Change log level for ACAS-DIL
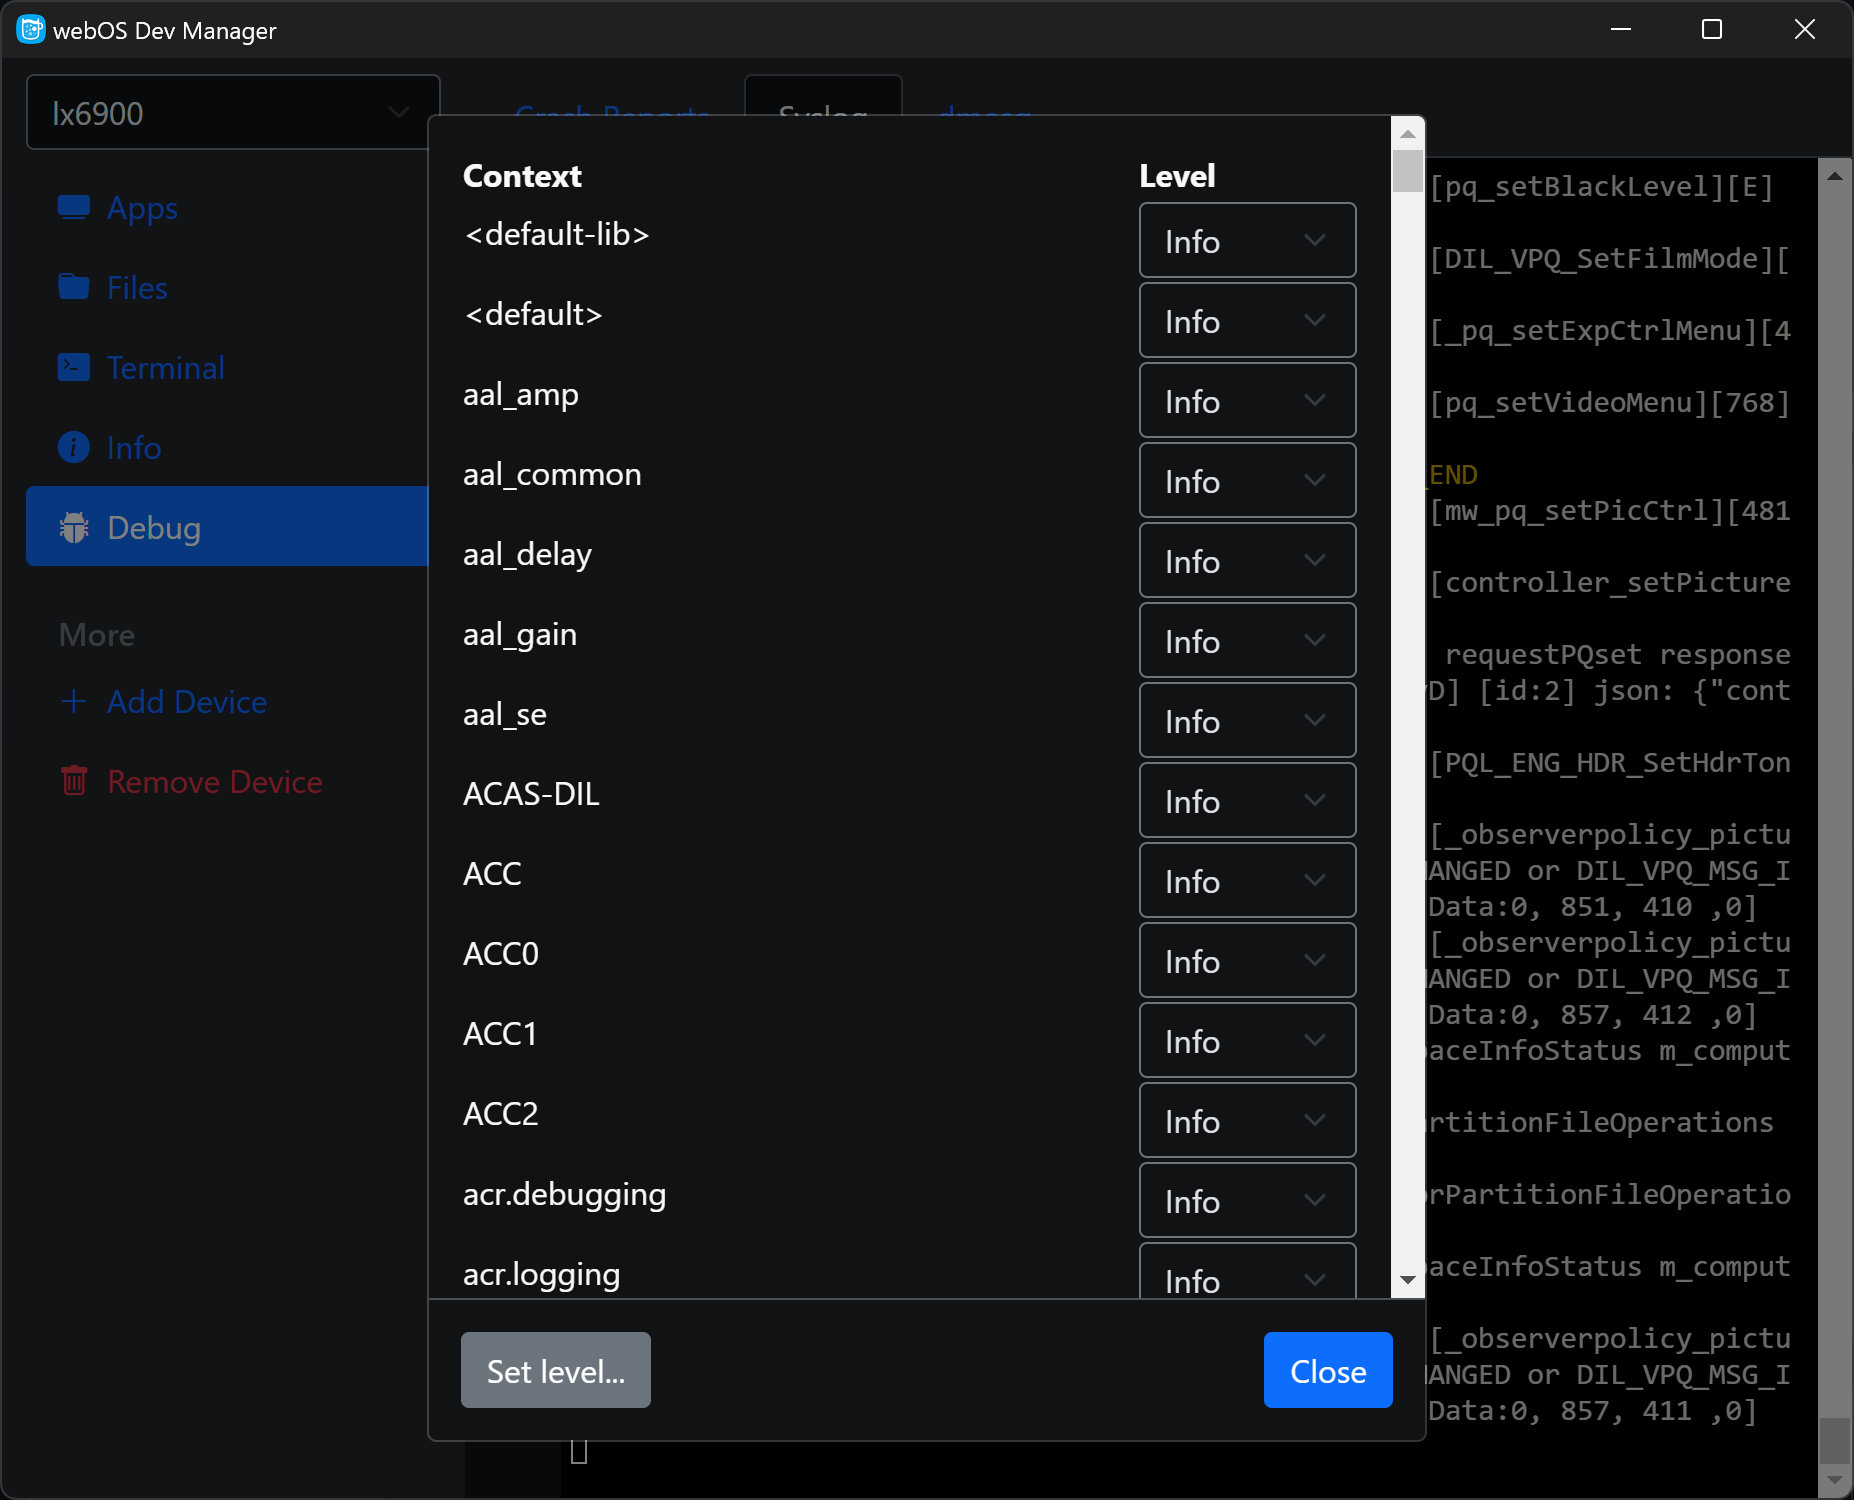1854x1500 pixels. pyautogui.click(x=1246, y=801)
